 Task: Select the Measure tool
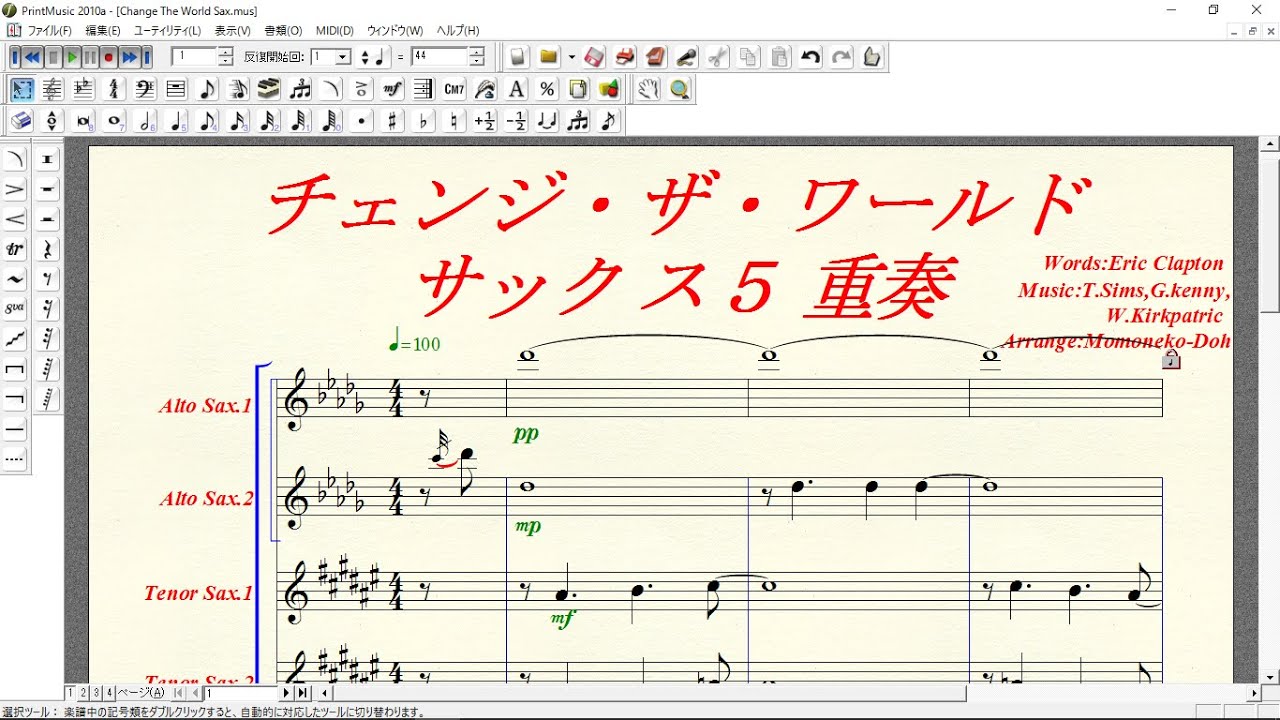click(176, 89)
